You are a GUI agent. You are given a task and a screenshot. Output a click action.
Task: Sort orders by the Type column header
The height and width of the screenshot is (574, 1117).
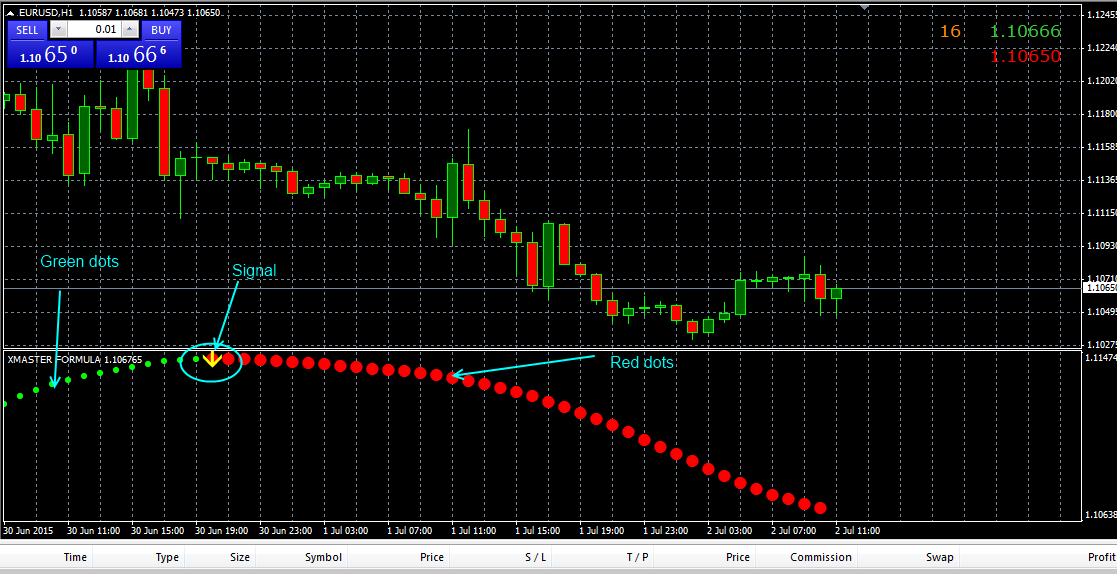coord(167,557)
